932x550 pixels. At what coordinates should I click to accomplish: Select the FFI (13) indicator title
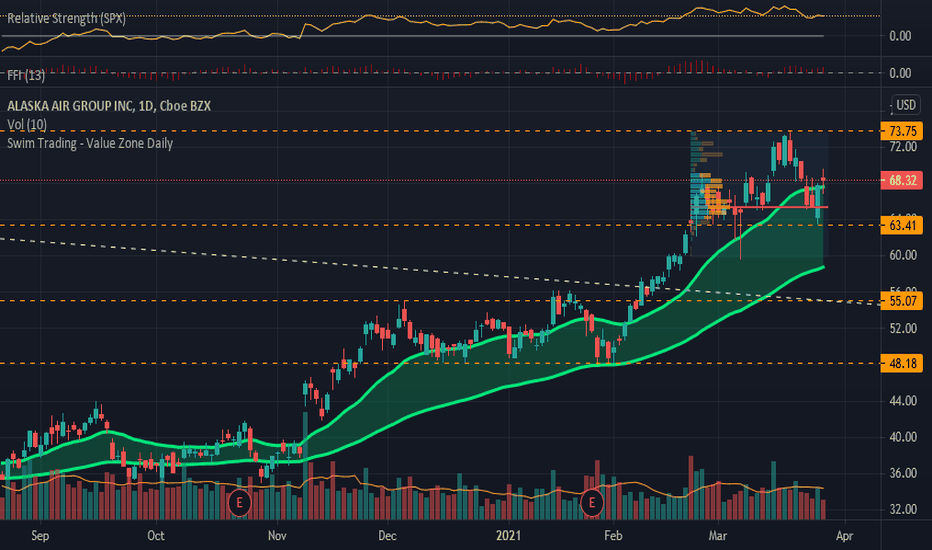(26, 76)
